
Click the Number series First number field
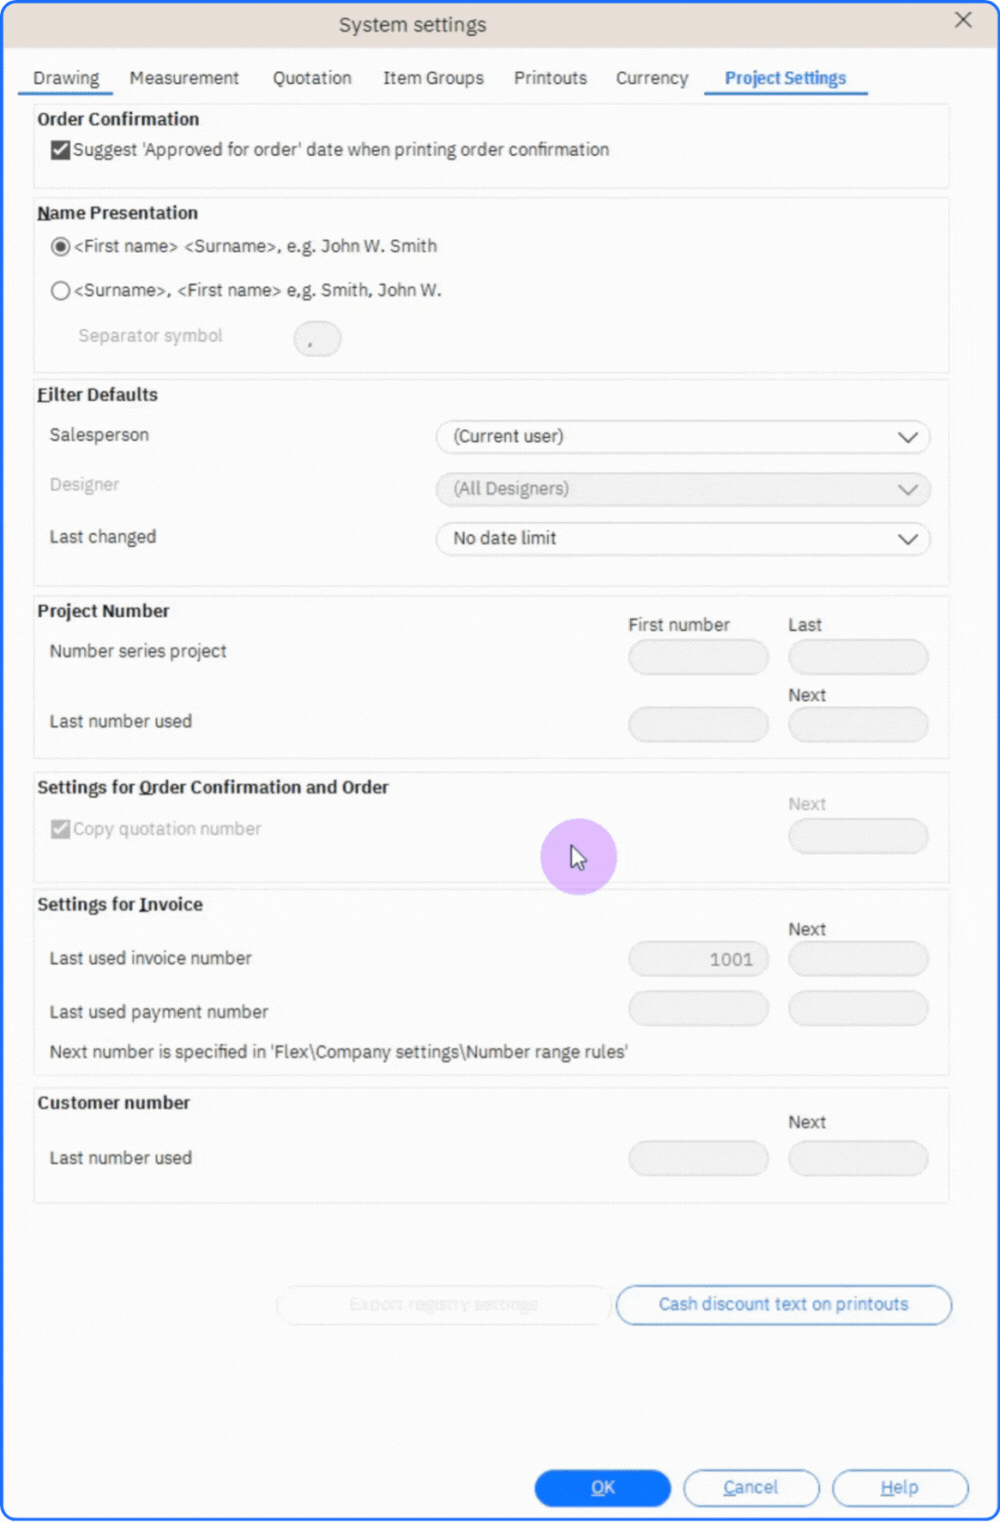(x=698, y=658)
